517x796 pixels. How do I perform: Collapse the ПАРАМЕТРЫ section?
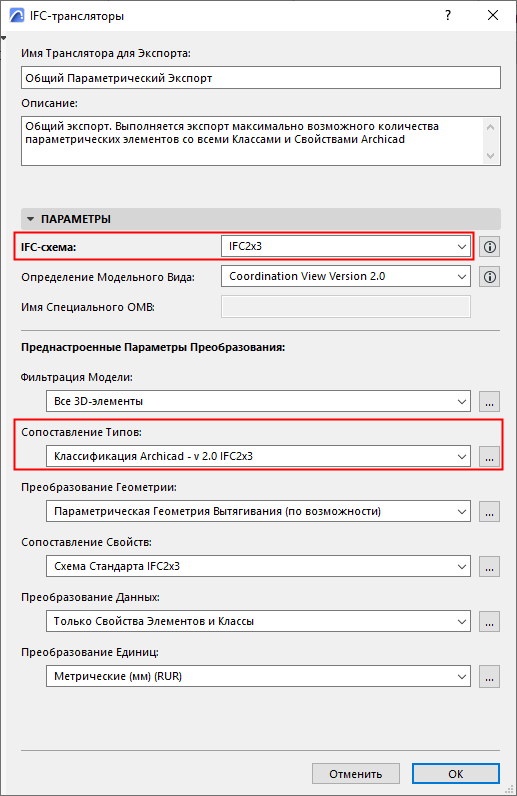point(30,219)
